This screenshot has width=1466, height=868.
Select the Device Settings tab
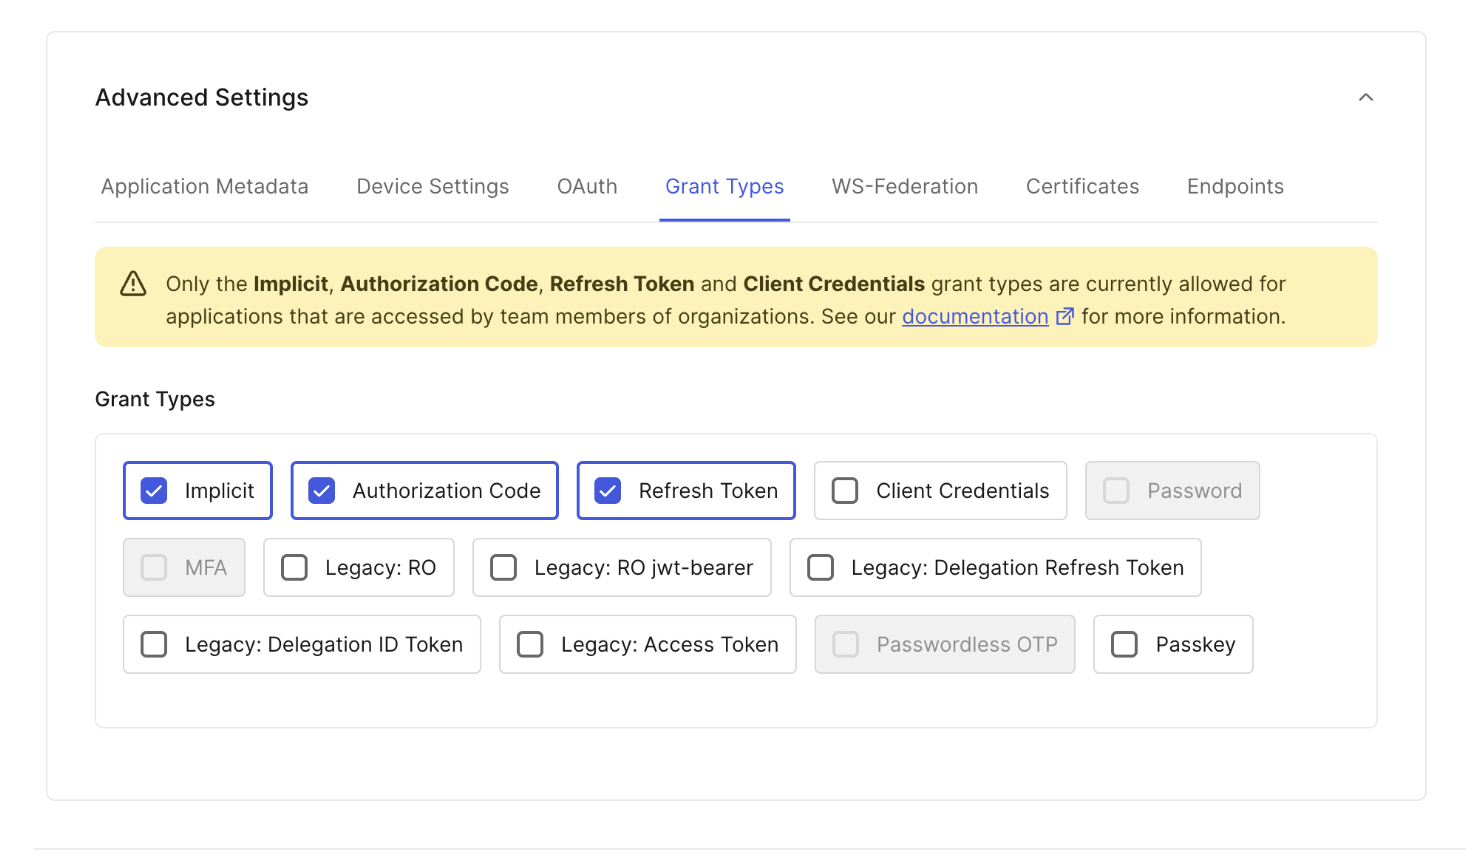coord(432,186)
